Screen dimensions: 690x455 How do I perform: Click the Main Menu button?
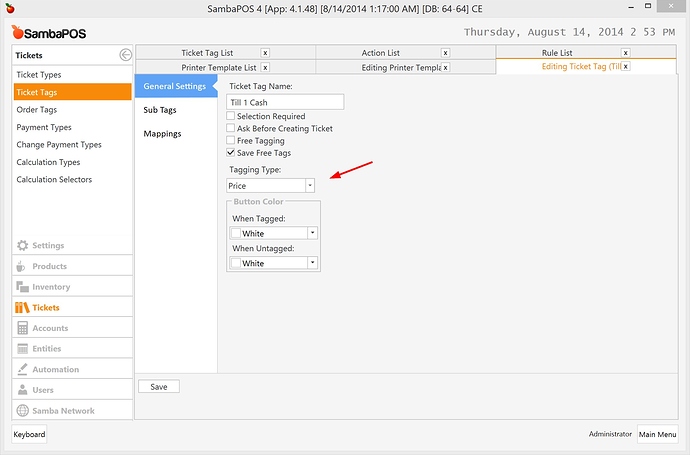659,434
